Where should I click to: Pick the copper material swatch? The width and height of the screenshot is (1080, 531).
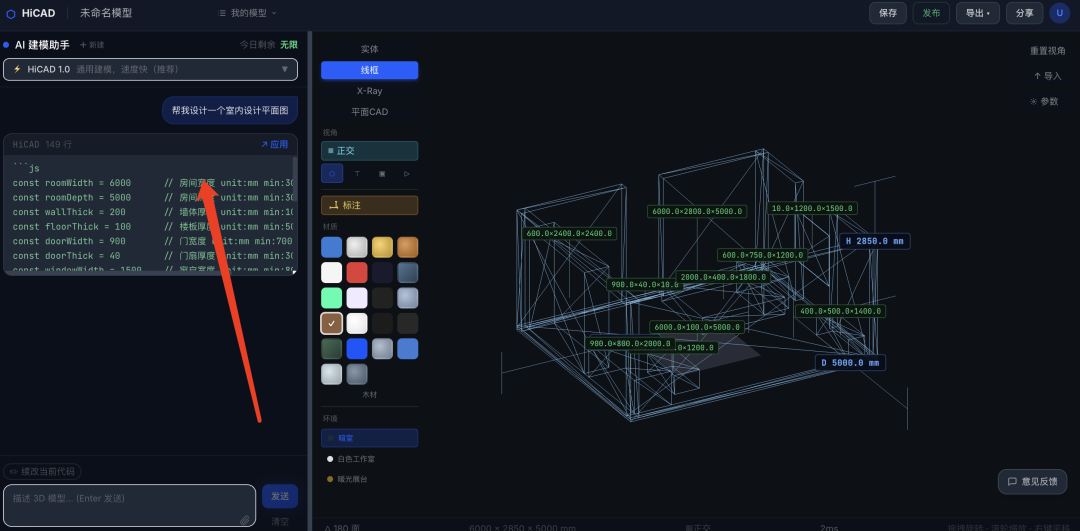pos(407,247)
